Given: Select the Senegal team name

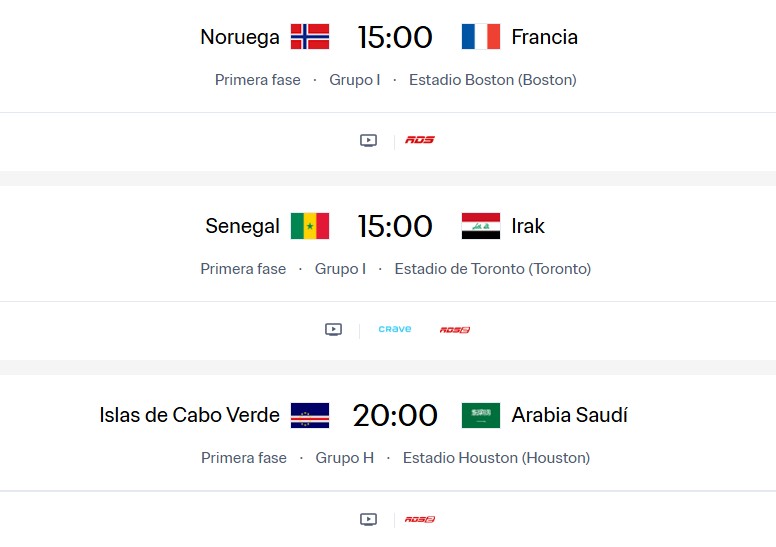Looking at the screenshot, I should [x=242, y=226].
